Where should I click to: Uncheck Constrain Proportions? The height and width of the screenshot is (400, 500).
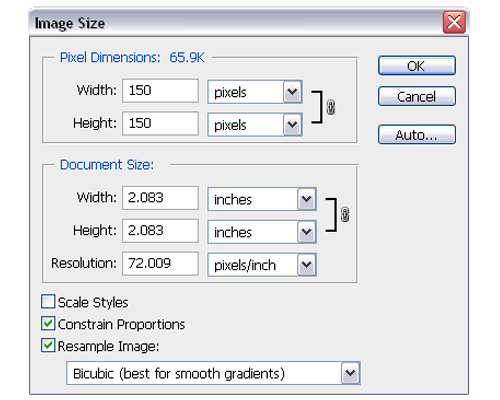48,323
